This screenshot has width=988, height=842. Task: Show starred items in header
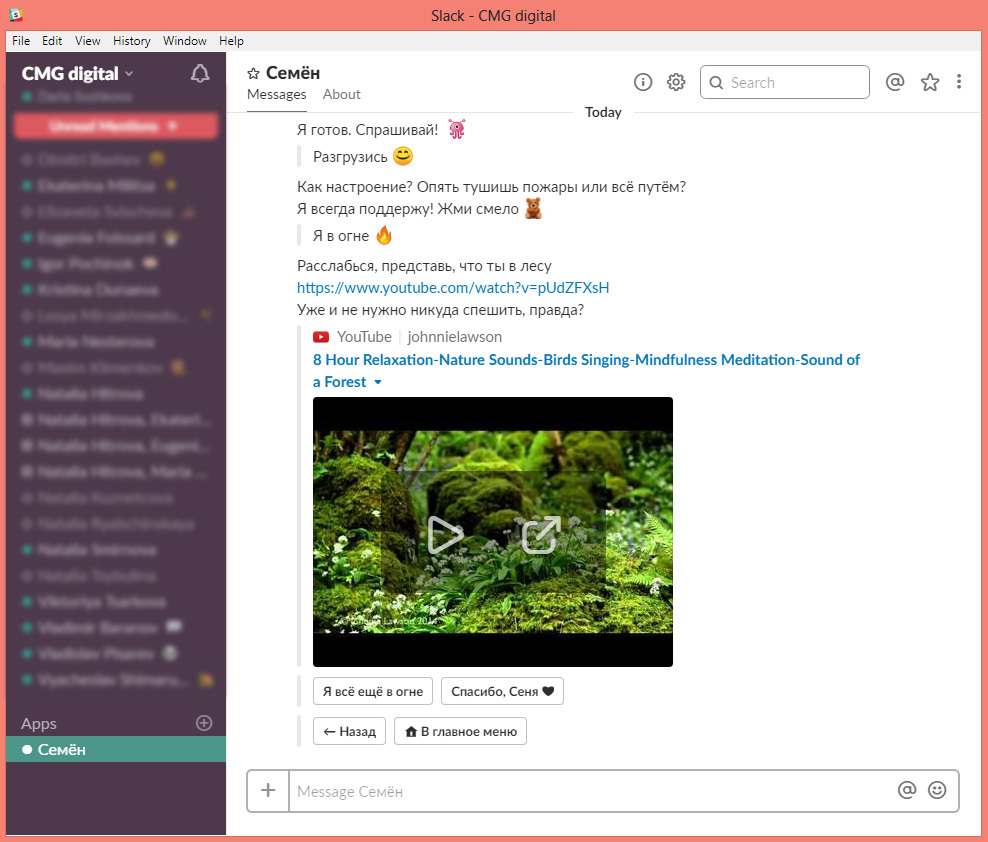point(930,82)
